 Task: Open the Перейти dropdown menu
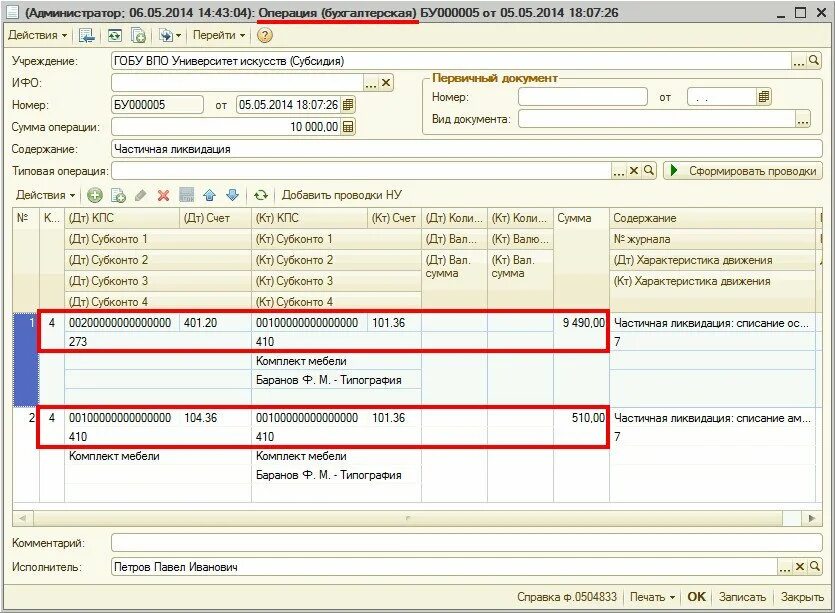tap(219, 36)
